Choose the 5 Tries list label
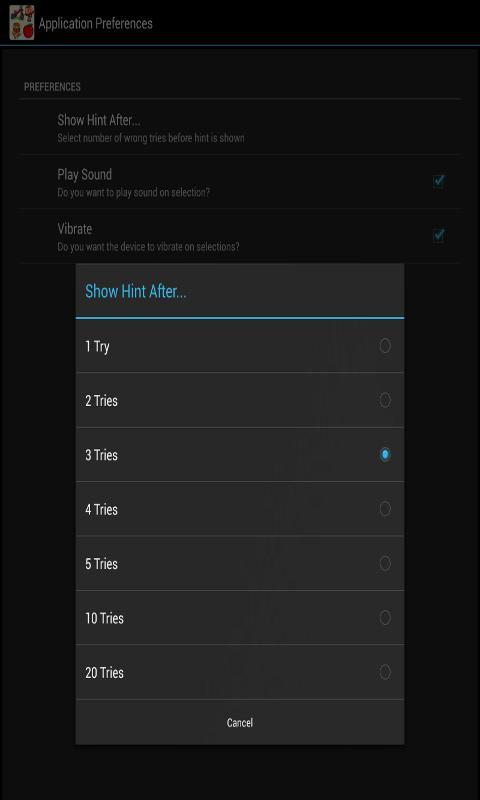The image size is (480, 800). pyautogui.click(x=102, y=564)
